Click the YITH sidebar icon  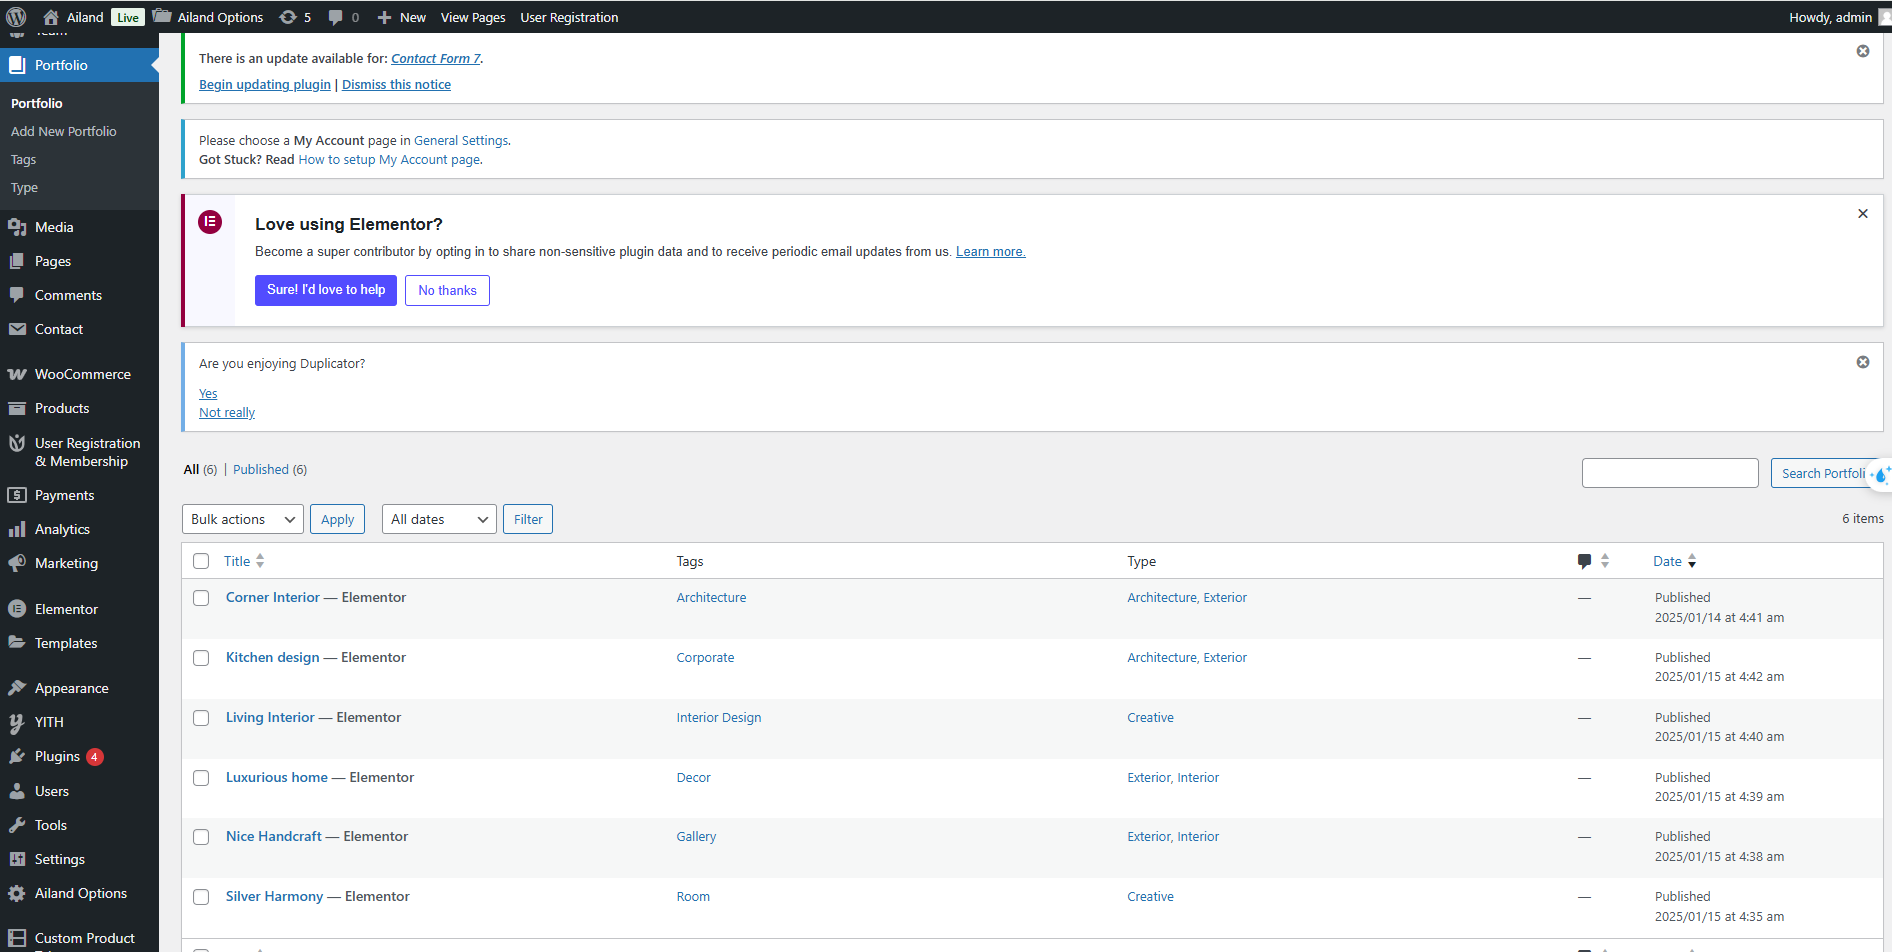(x=17, y=722)
